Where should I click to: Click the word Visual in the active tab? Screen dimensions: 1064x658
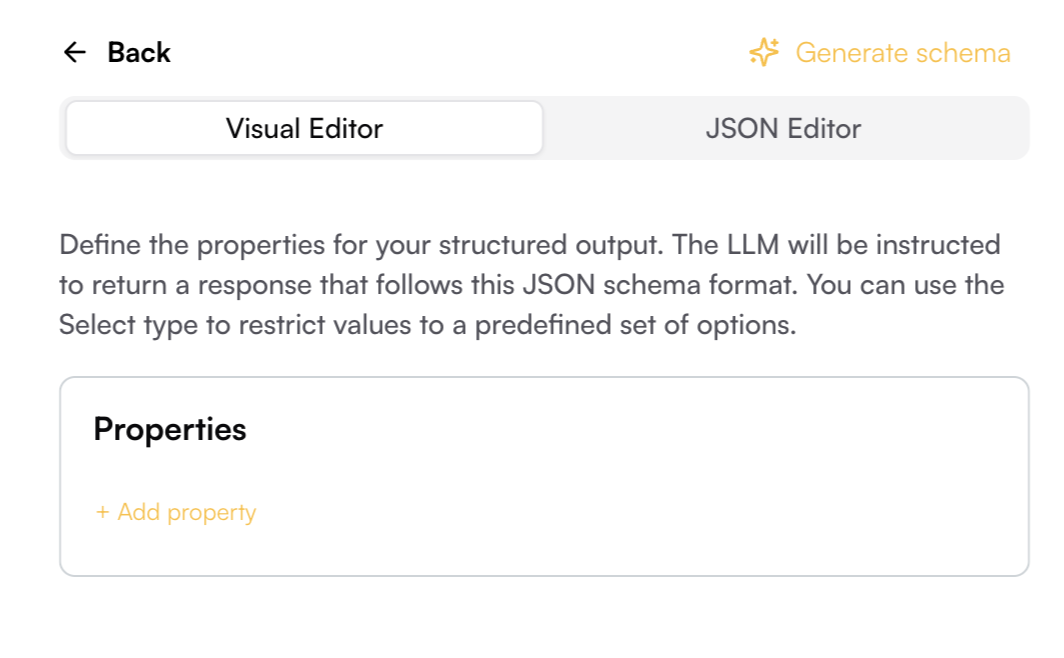coord(263,128)
